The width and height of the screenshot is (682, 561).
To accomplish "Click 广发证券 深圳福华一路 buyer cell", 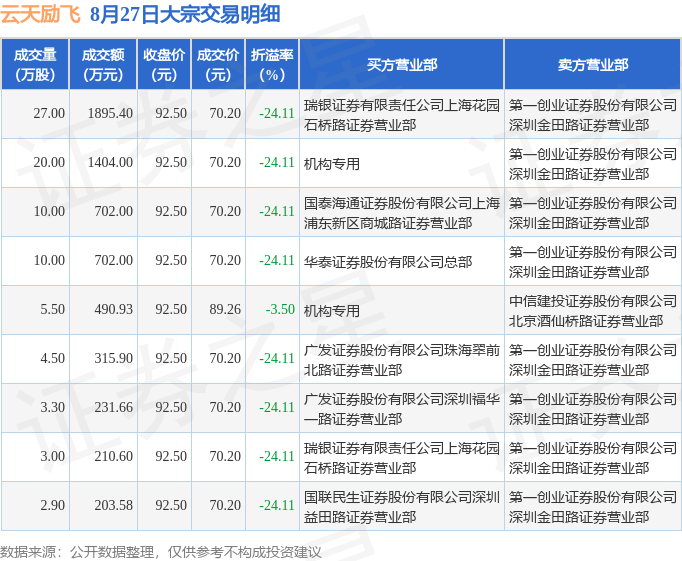I will pyautogui.click(x=401, y=409).
